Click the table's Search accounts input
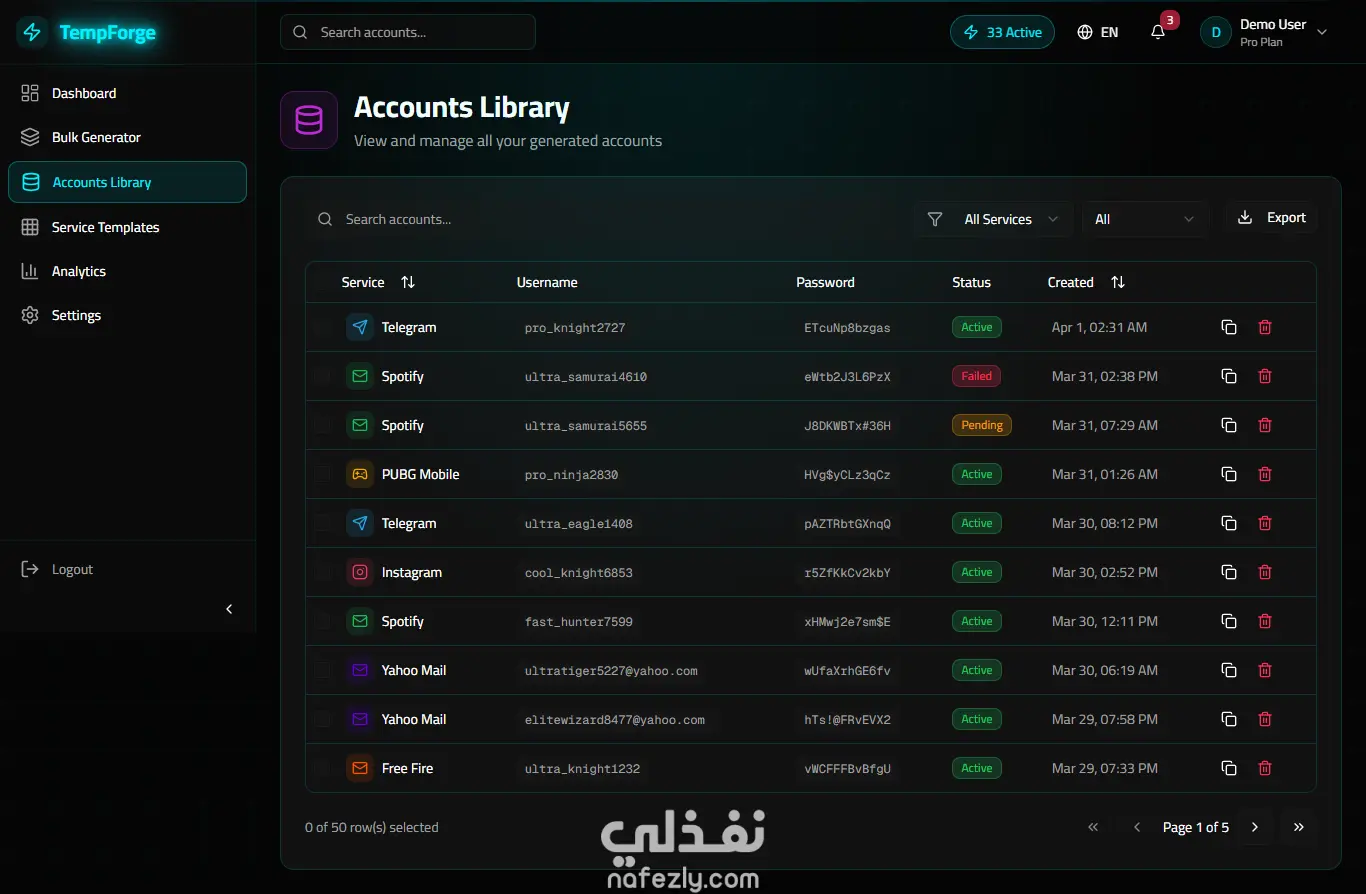1366x894 pixels. click(605, 219)
